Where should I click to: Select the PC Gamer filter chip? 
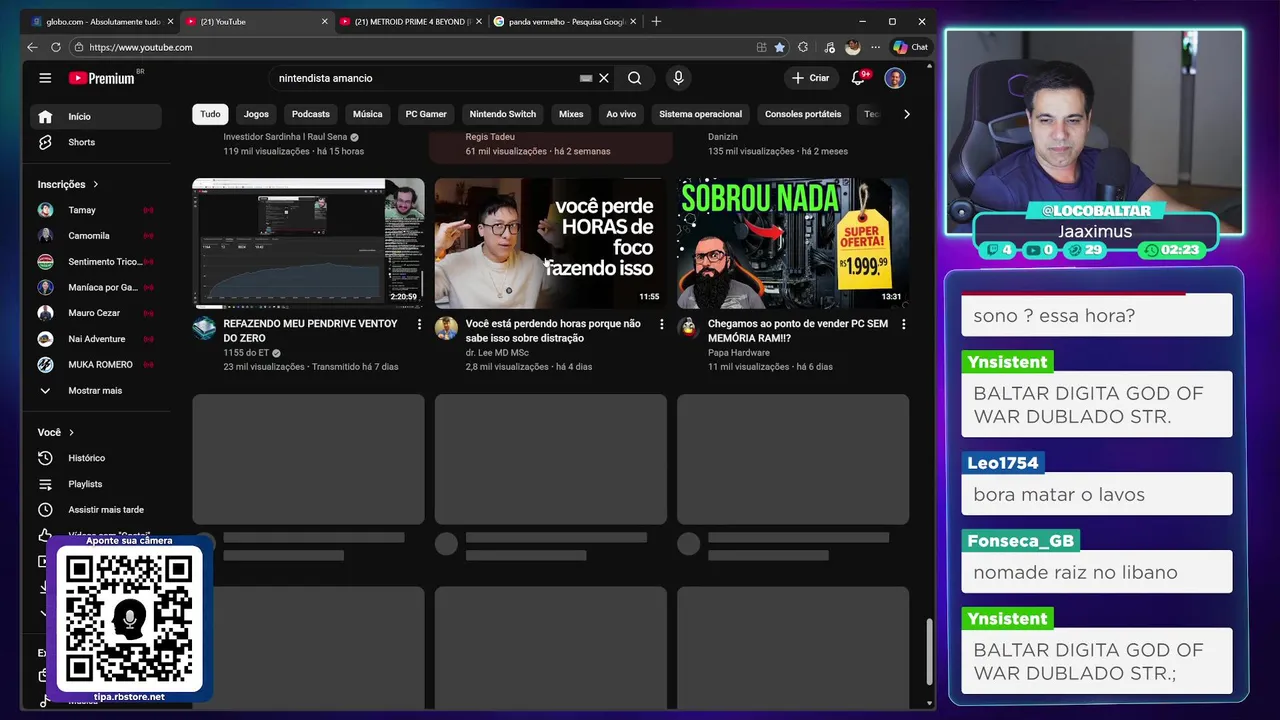[x=426, y=114]
